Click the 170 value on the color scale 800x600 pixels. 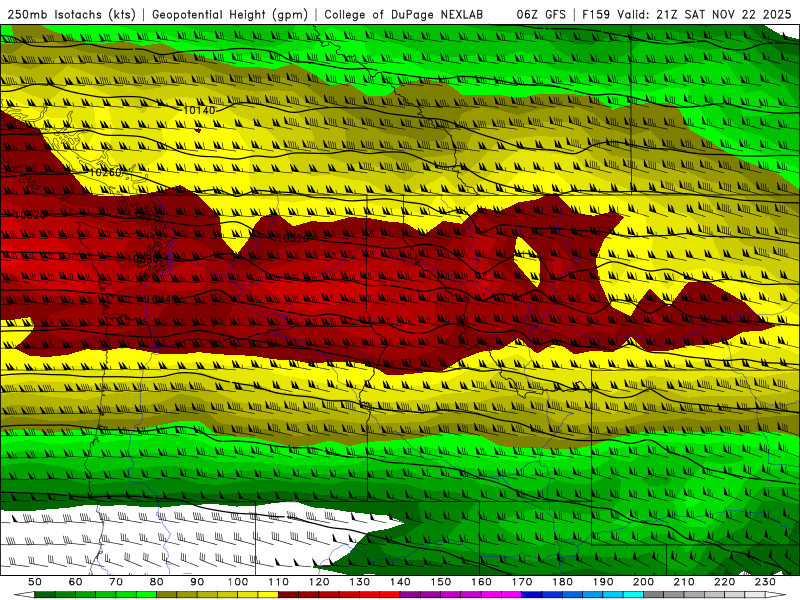[x=522, y=582]
